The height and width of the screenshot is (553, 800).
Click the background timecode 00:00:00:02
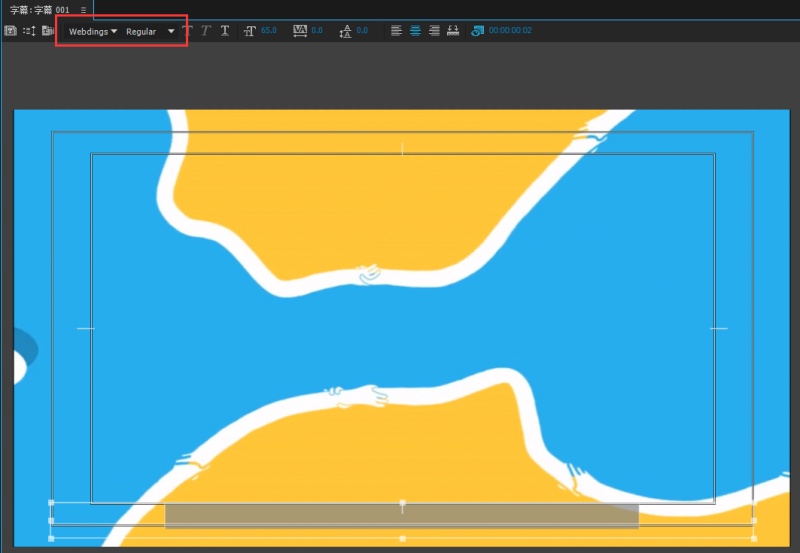510,31
